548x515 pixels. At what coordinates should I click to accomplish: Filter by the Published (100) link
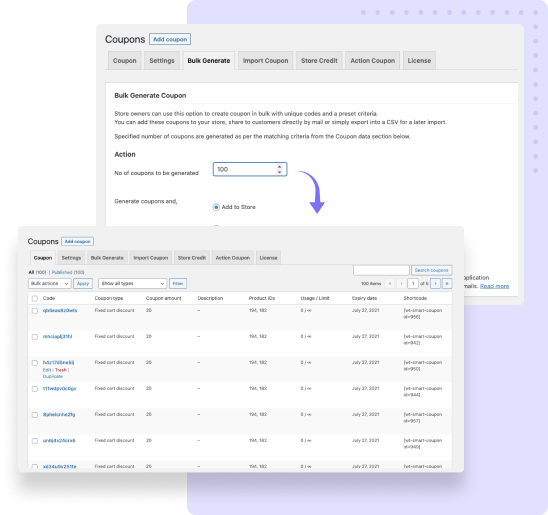tap(68, 272)
